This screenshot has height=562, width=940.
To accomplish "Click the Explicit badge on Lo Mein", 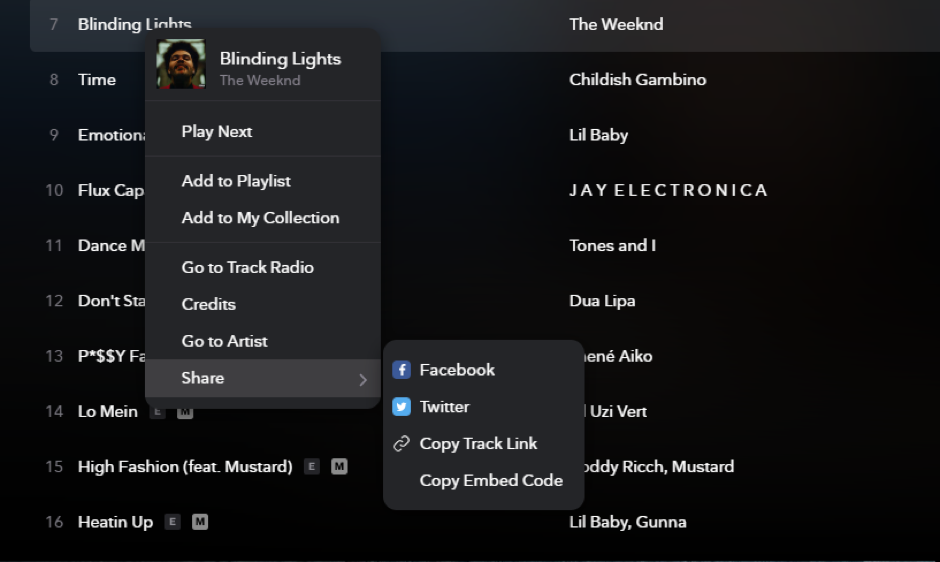I will click(x=158, y=411).
